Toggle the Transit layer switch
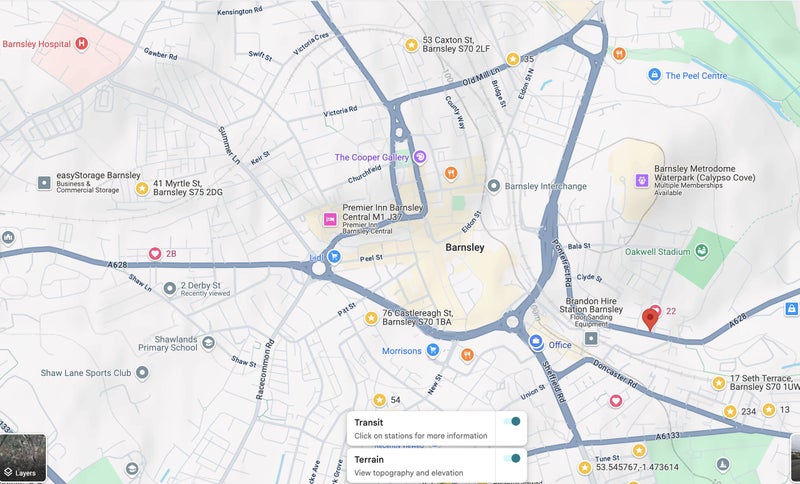Image resolution: width=800 pixels, height=484 pixels. tap(511, 421)
